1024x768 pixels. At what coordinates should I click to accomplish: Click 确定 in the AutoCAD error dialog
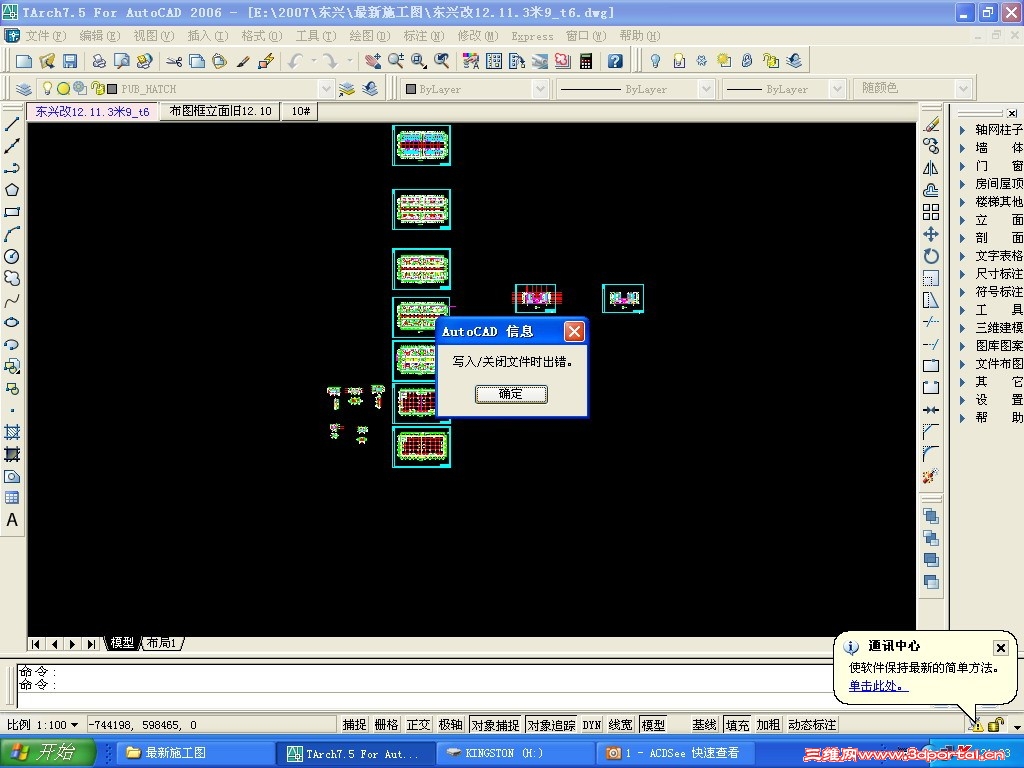click(x=511, y=393)
